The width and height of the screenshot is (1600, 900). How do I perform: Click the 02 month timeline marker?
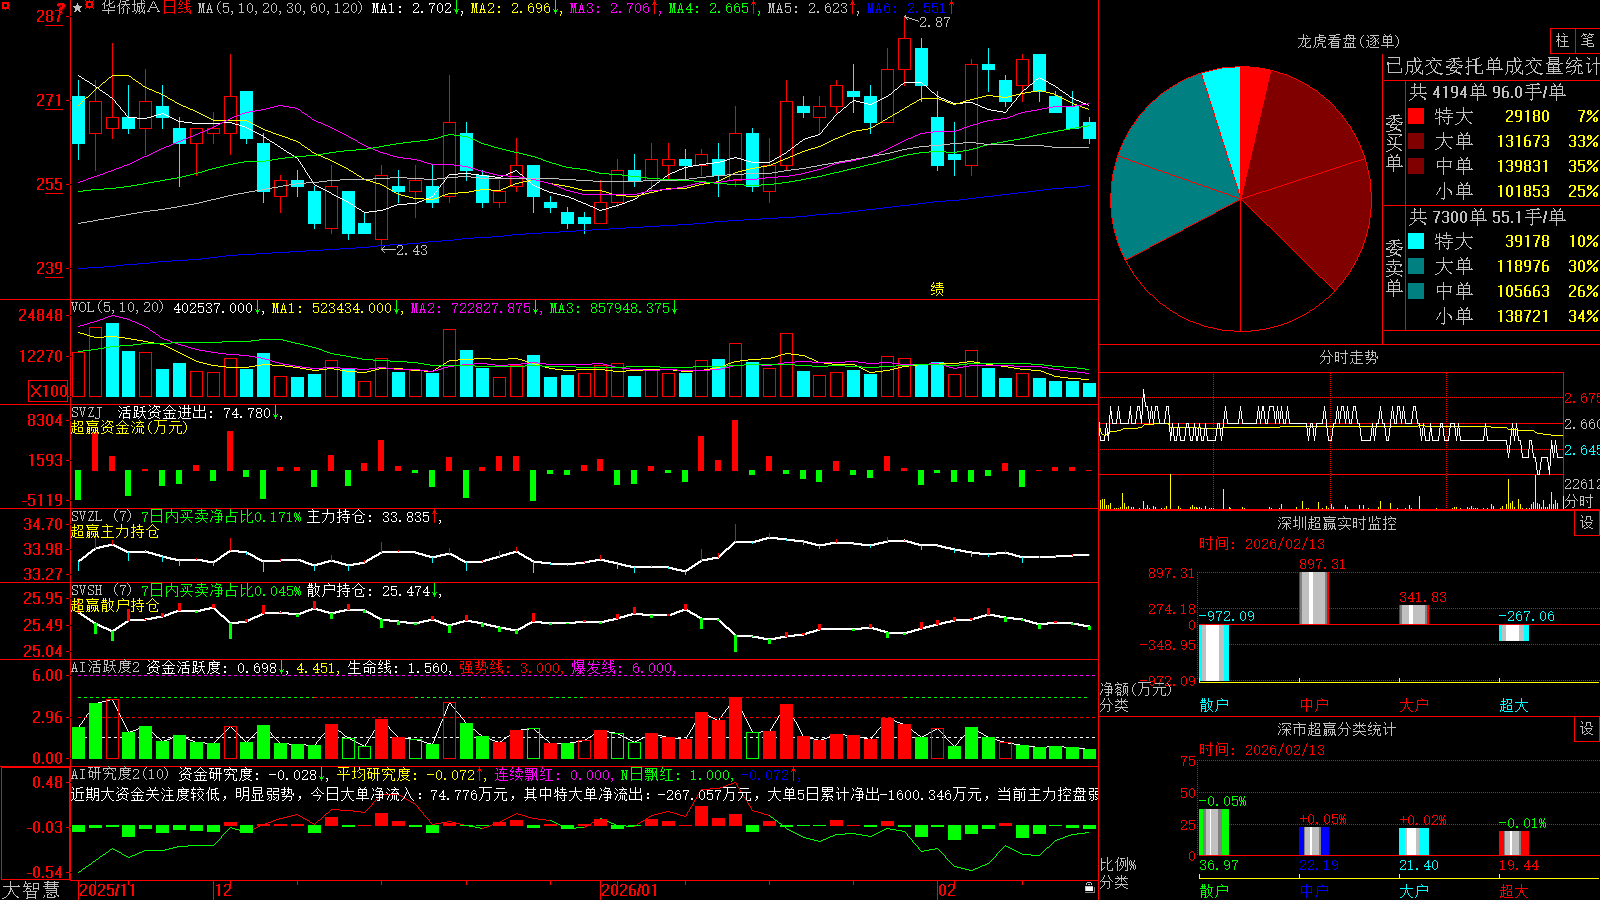(946, 890)
